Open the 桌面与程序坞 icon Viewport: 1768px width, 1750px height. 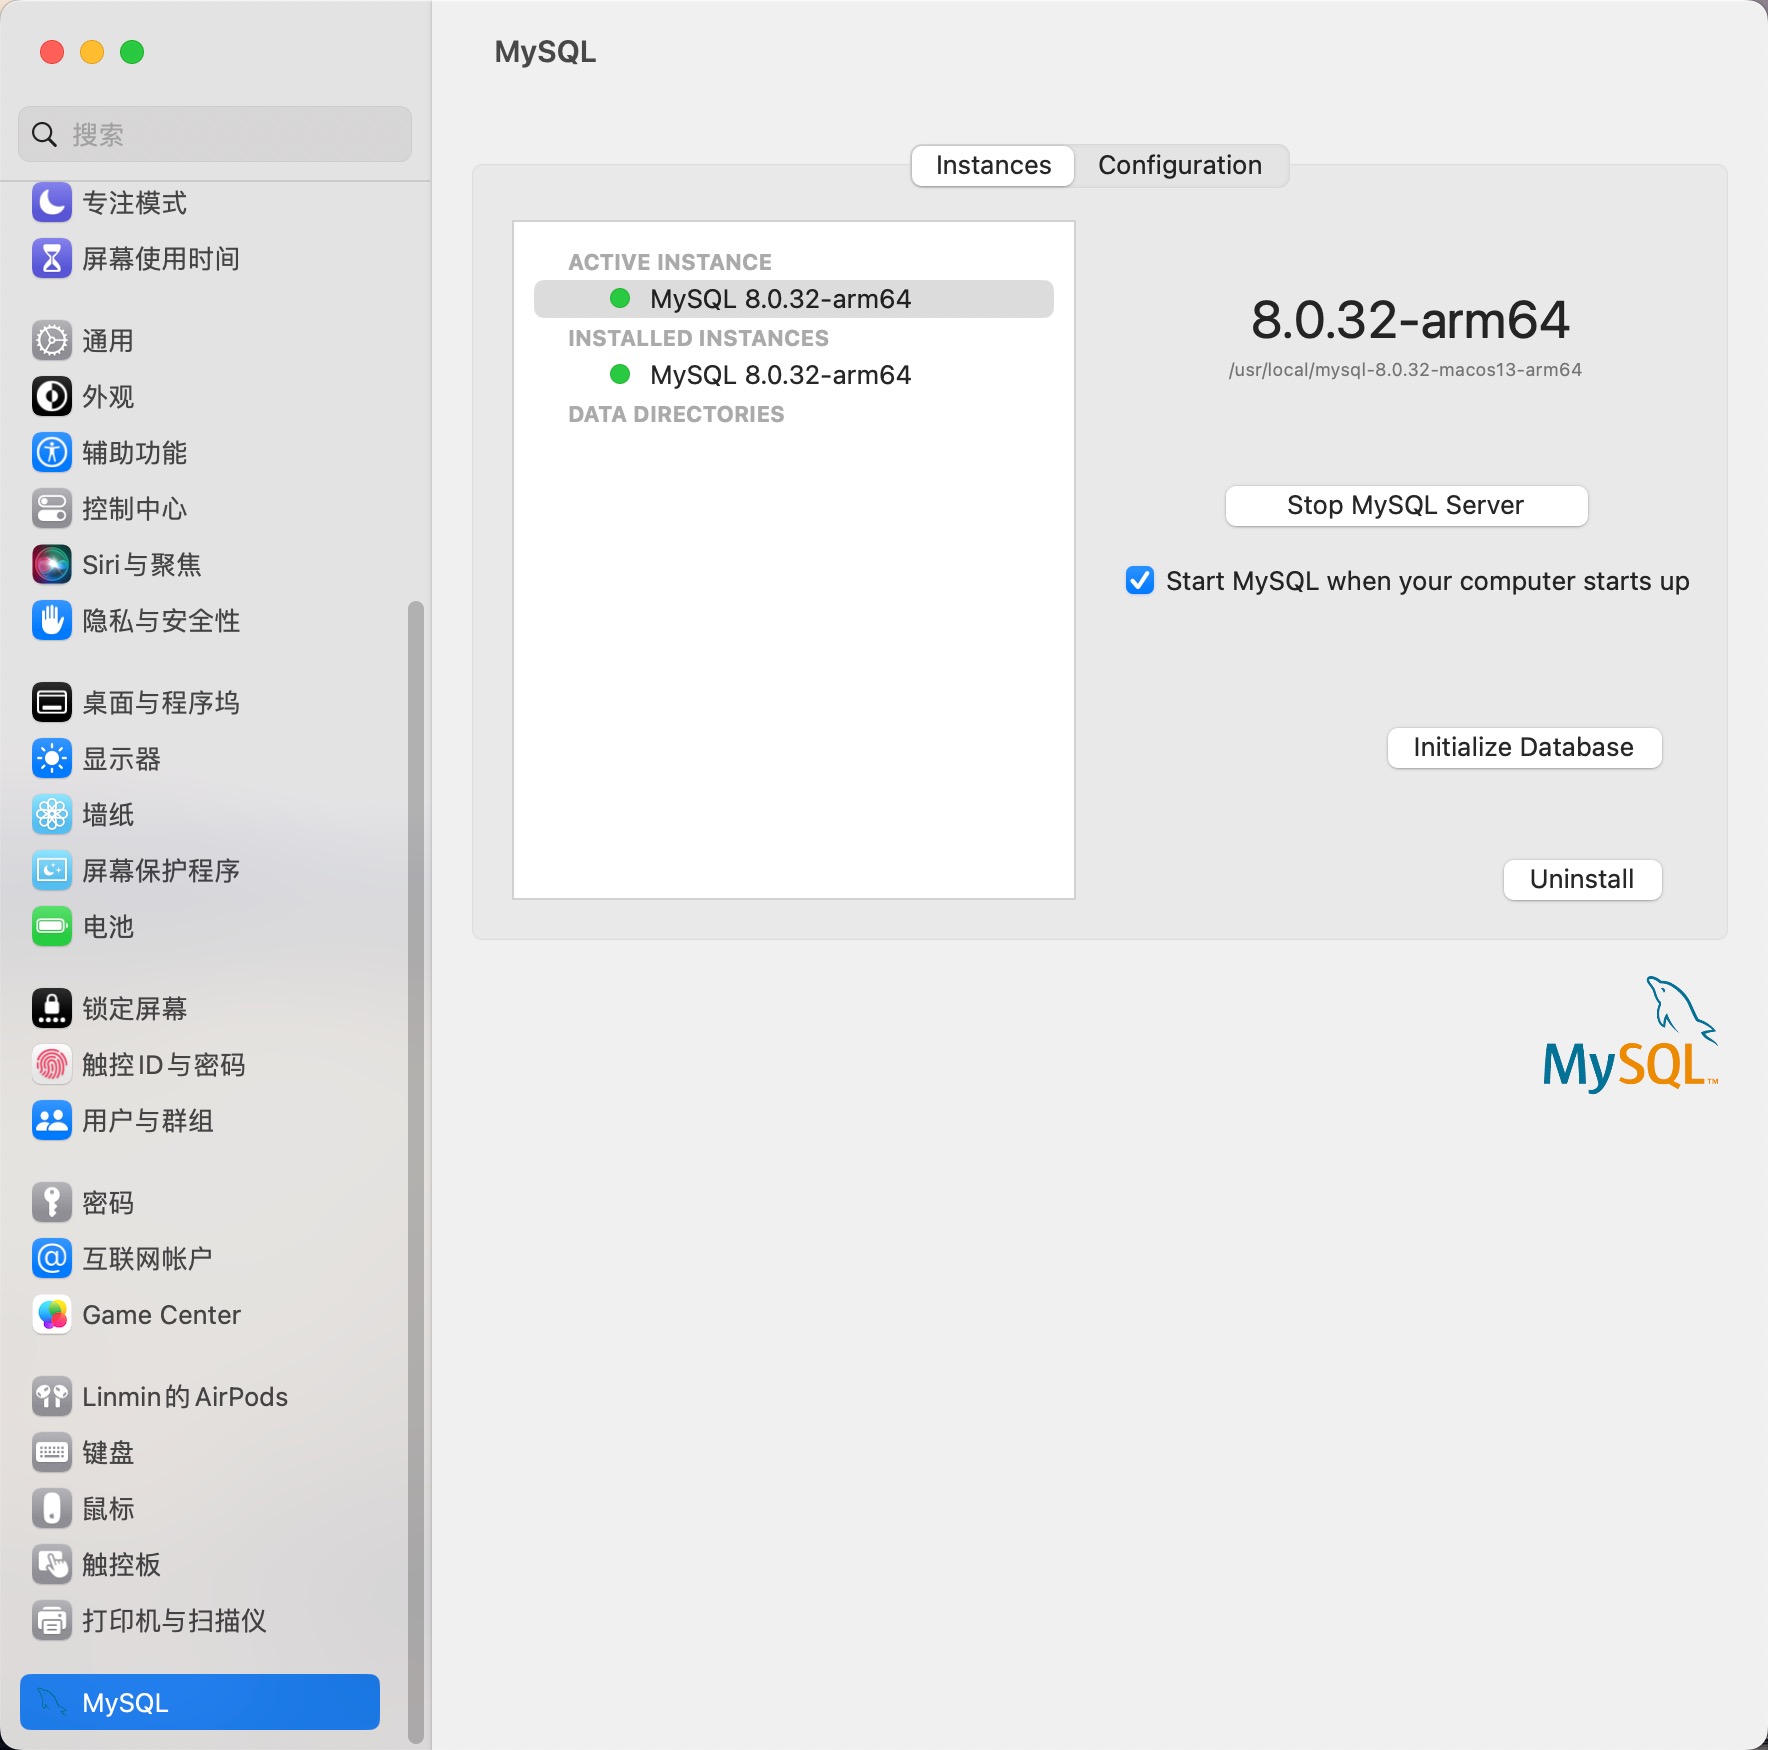pyautogui.click(x=52, y=703)
